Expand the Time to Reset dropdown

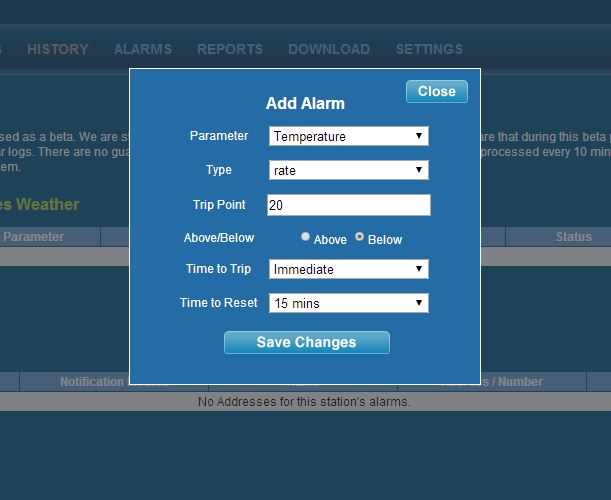coord(348,302)
